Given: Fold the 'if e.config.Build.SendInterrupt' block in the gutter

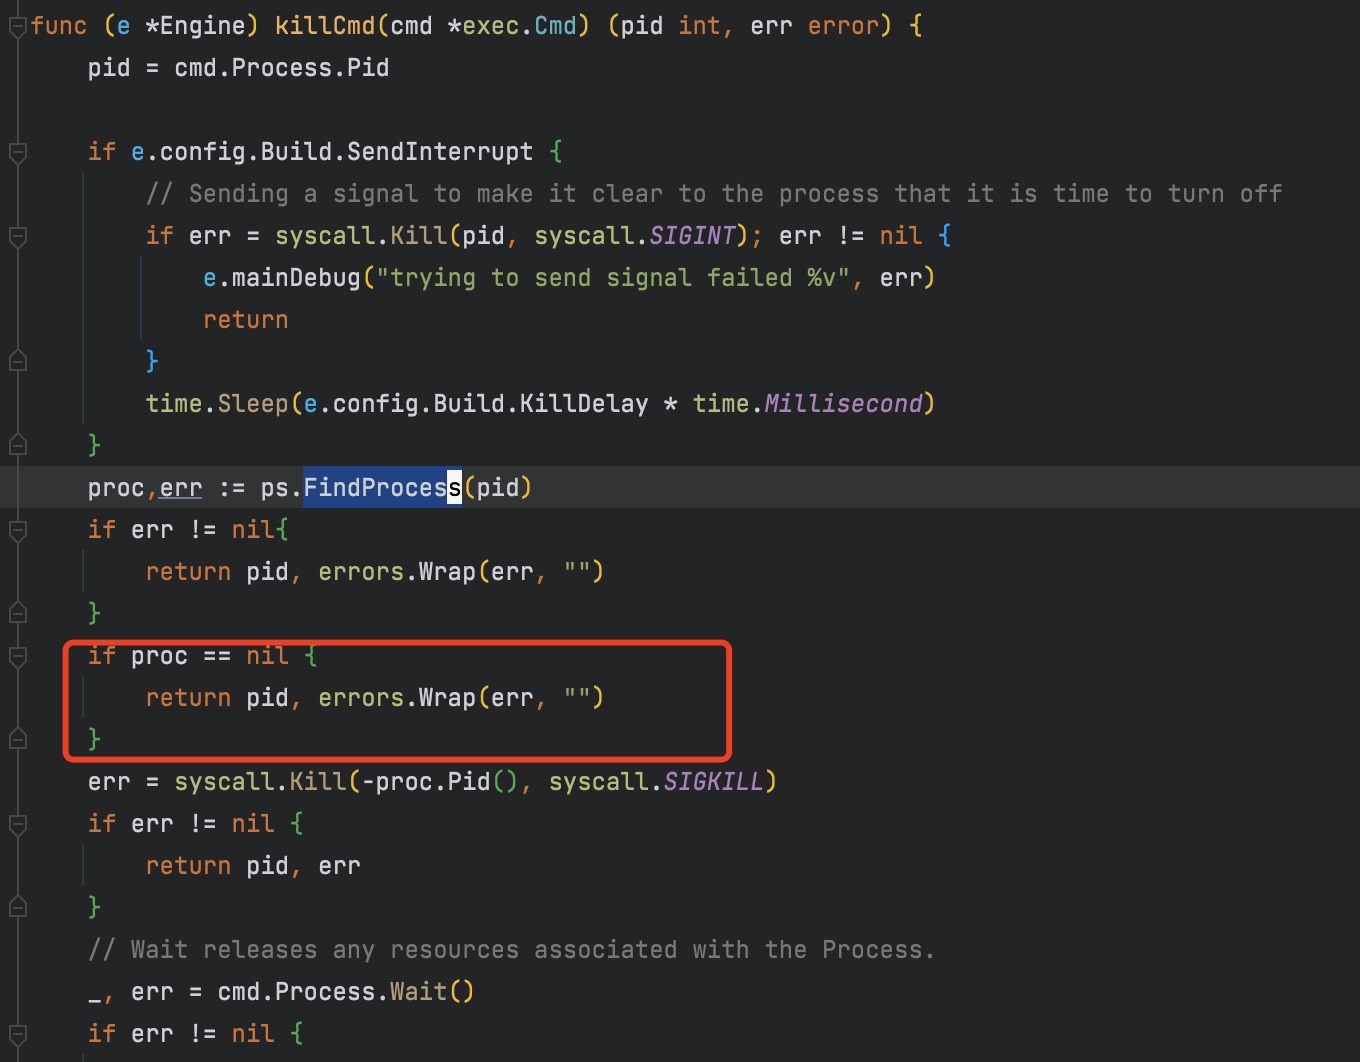Looking at the screenshot, I should (17, 153).
